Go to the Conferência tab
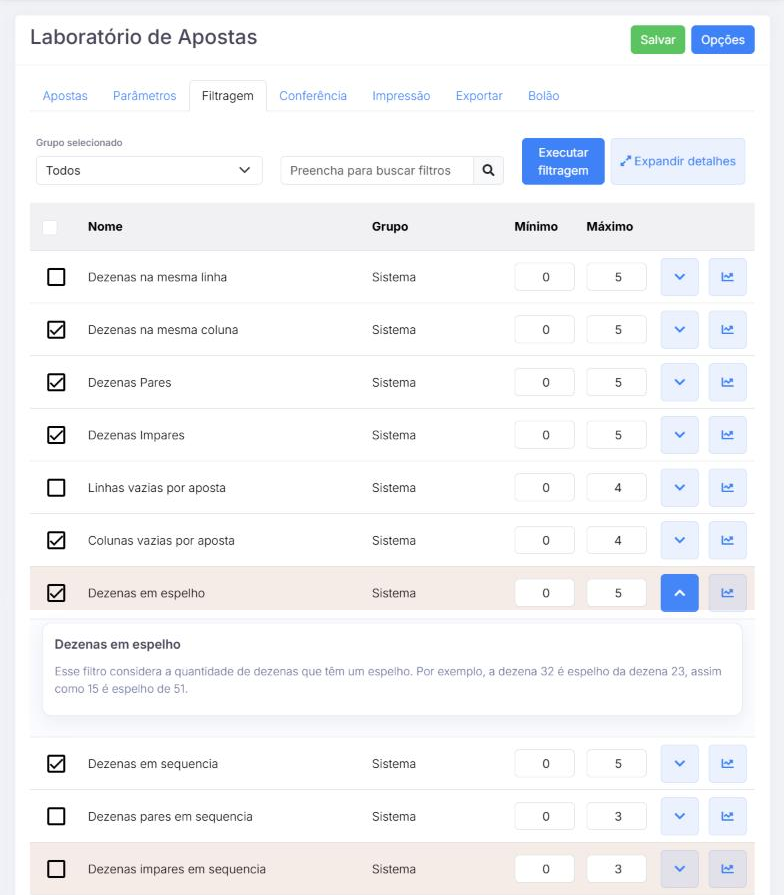784x895 pixels. (313, 96)
